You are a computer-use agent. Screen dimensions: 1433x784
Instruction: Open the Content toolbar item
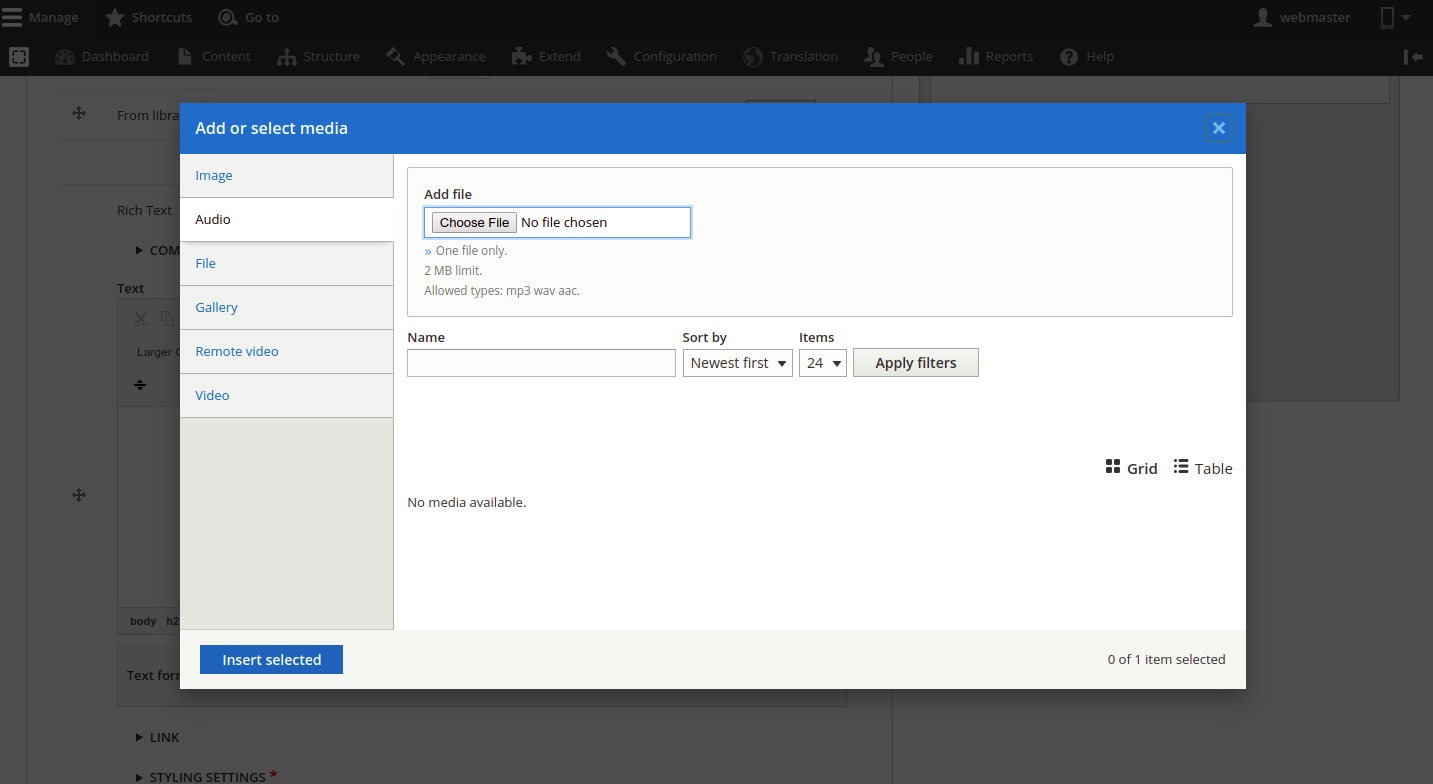pyautogui.click(x=214, y=57)
